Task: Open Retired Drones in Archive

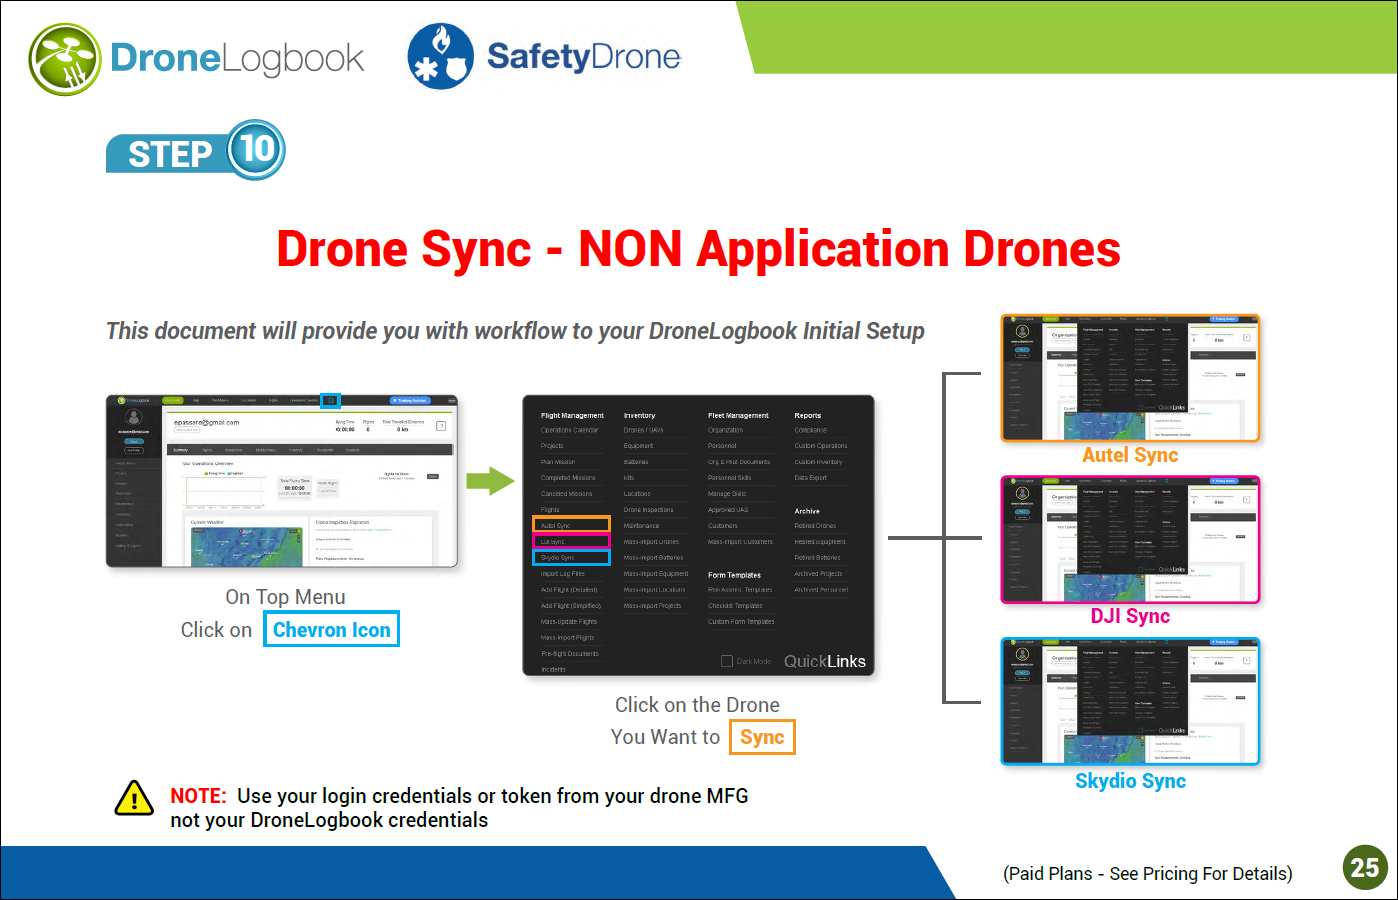Action: coord(815,525)
